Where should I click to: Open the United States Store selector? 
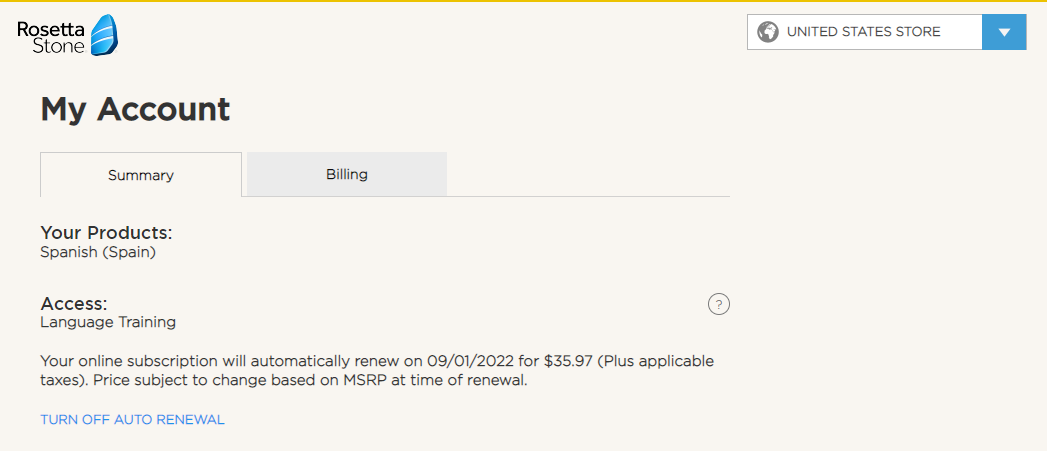pyautogui.click(x=863, y=32)
